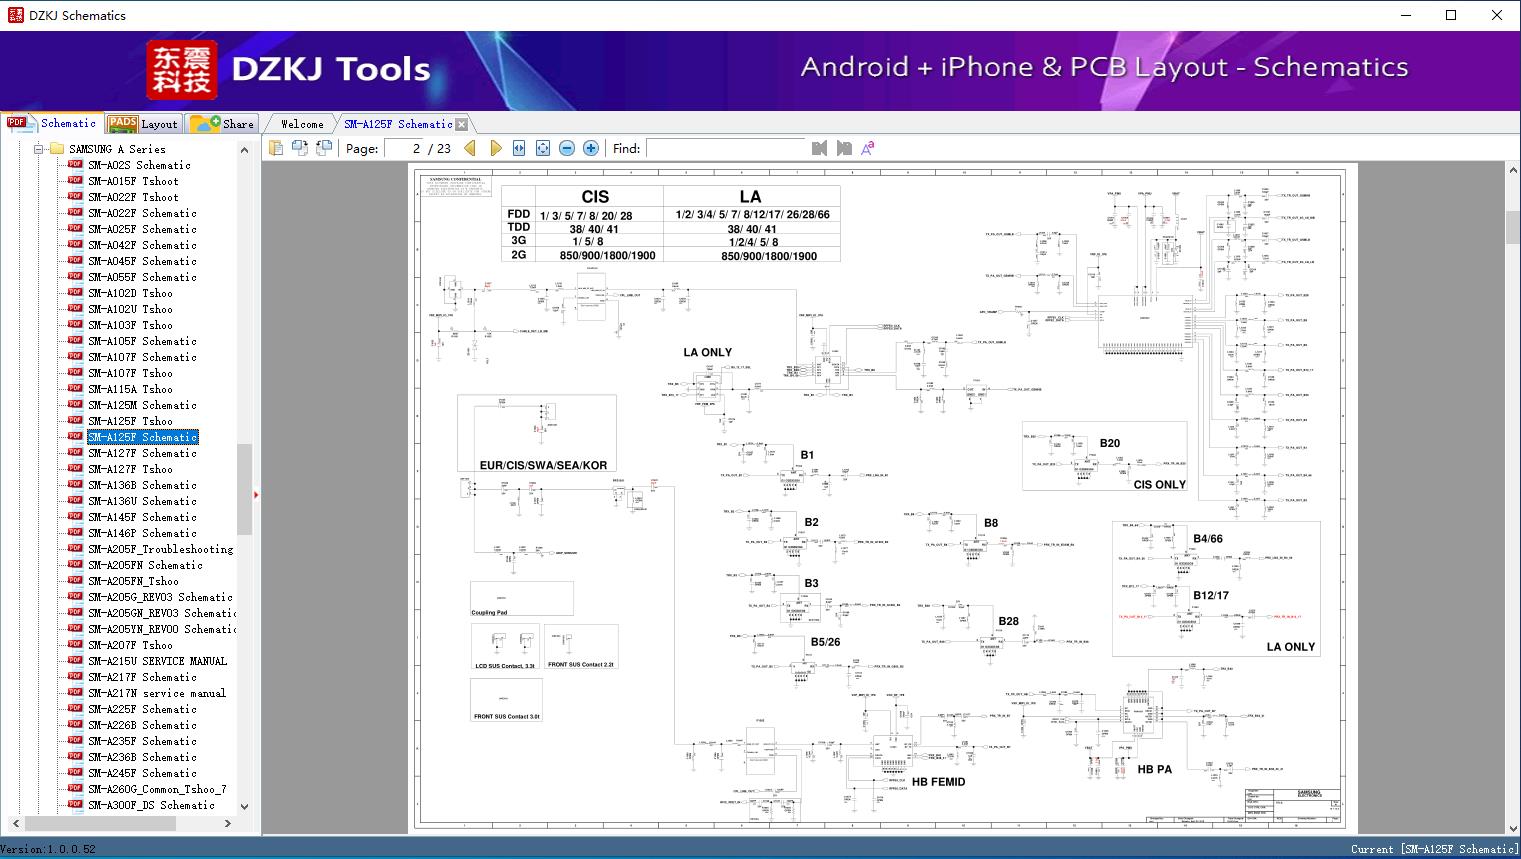Screen dimensions: 1521x859
Task: Click the fit-to-width icon
Action: pyautogui.click(x=519, y=148)
